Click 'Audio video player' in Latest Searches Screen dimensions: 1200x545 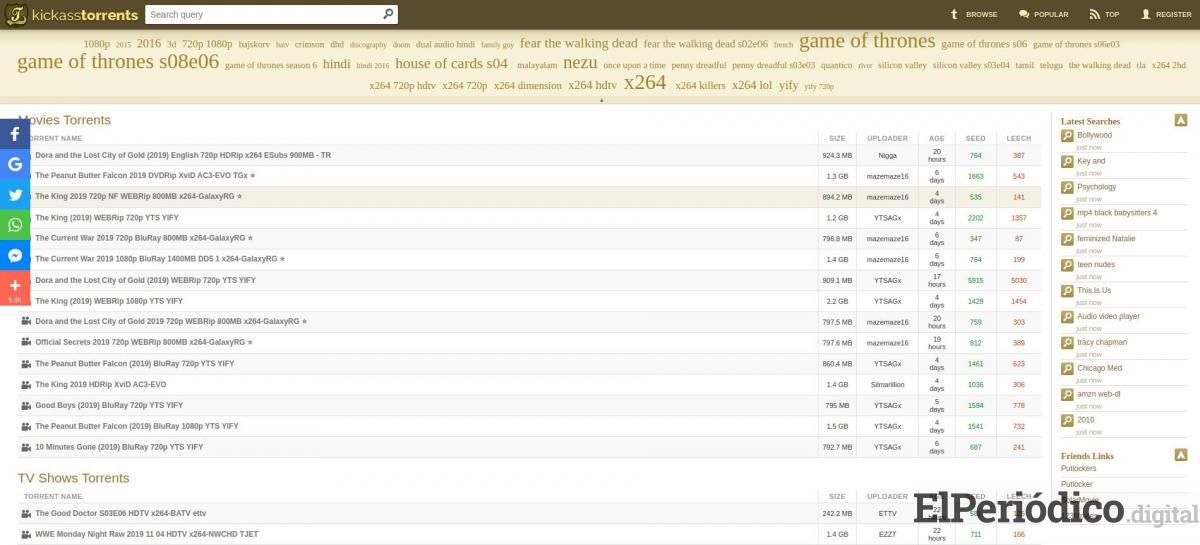(1108, 316)
